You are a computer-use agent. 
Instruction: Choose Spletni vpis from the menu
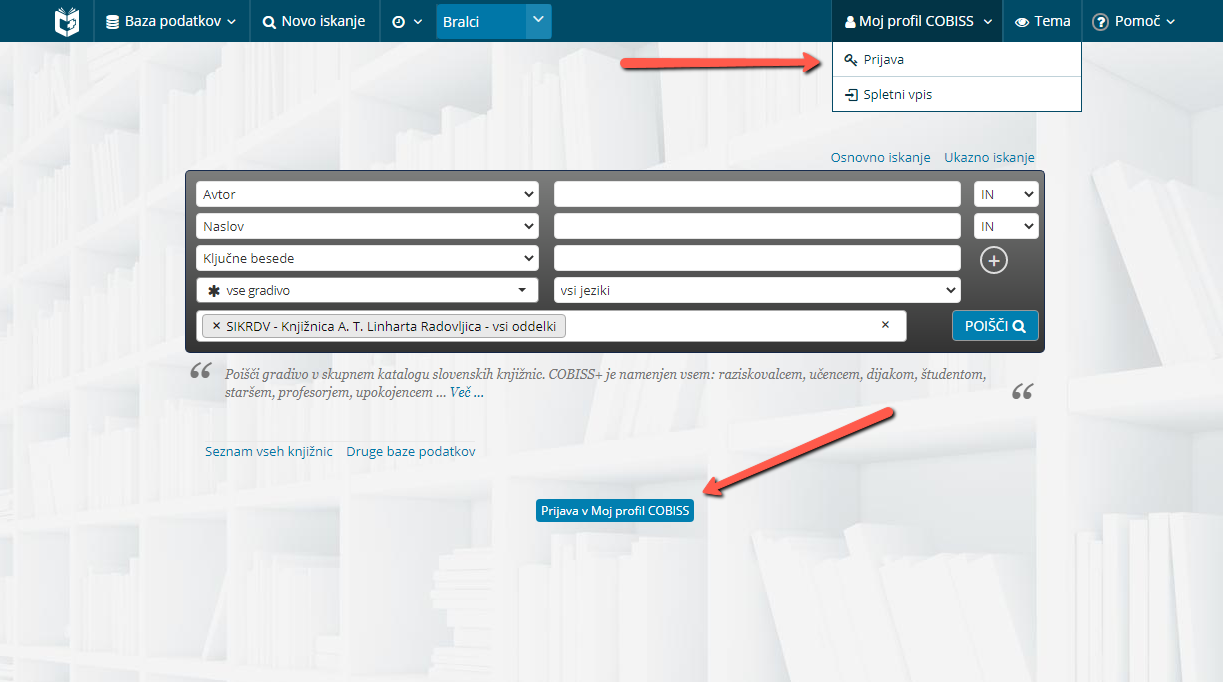957,95
